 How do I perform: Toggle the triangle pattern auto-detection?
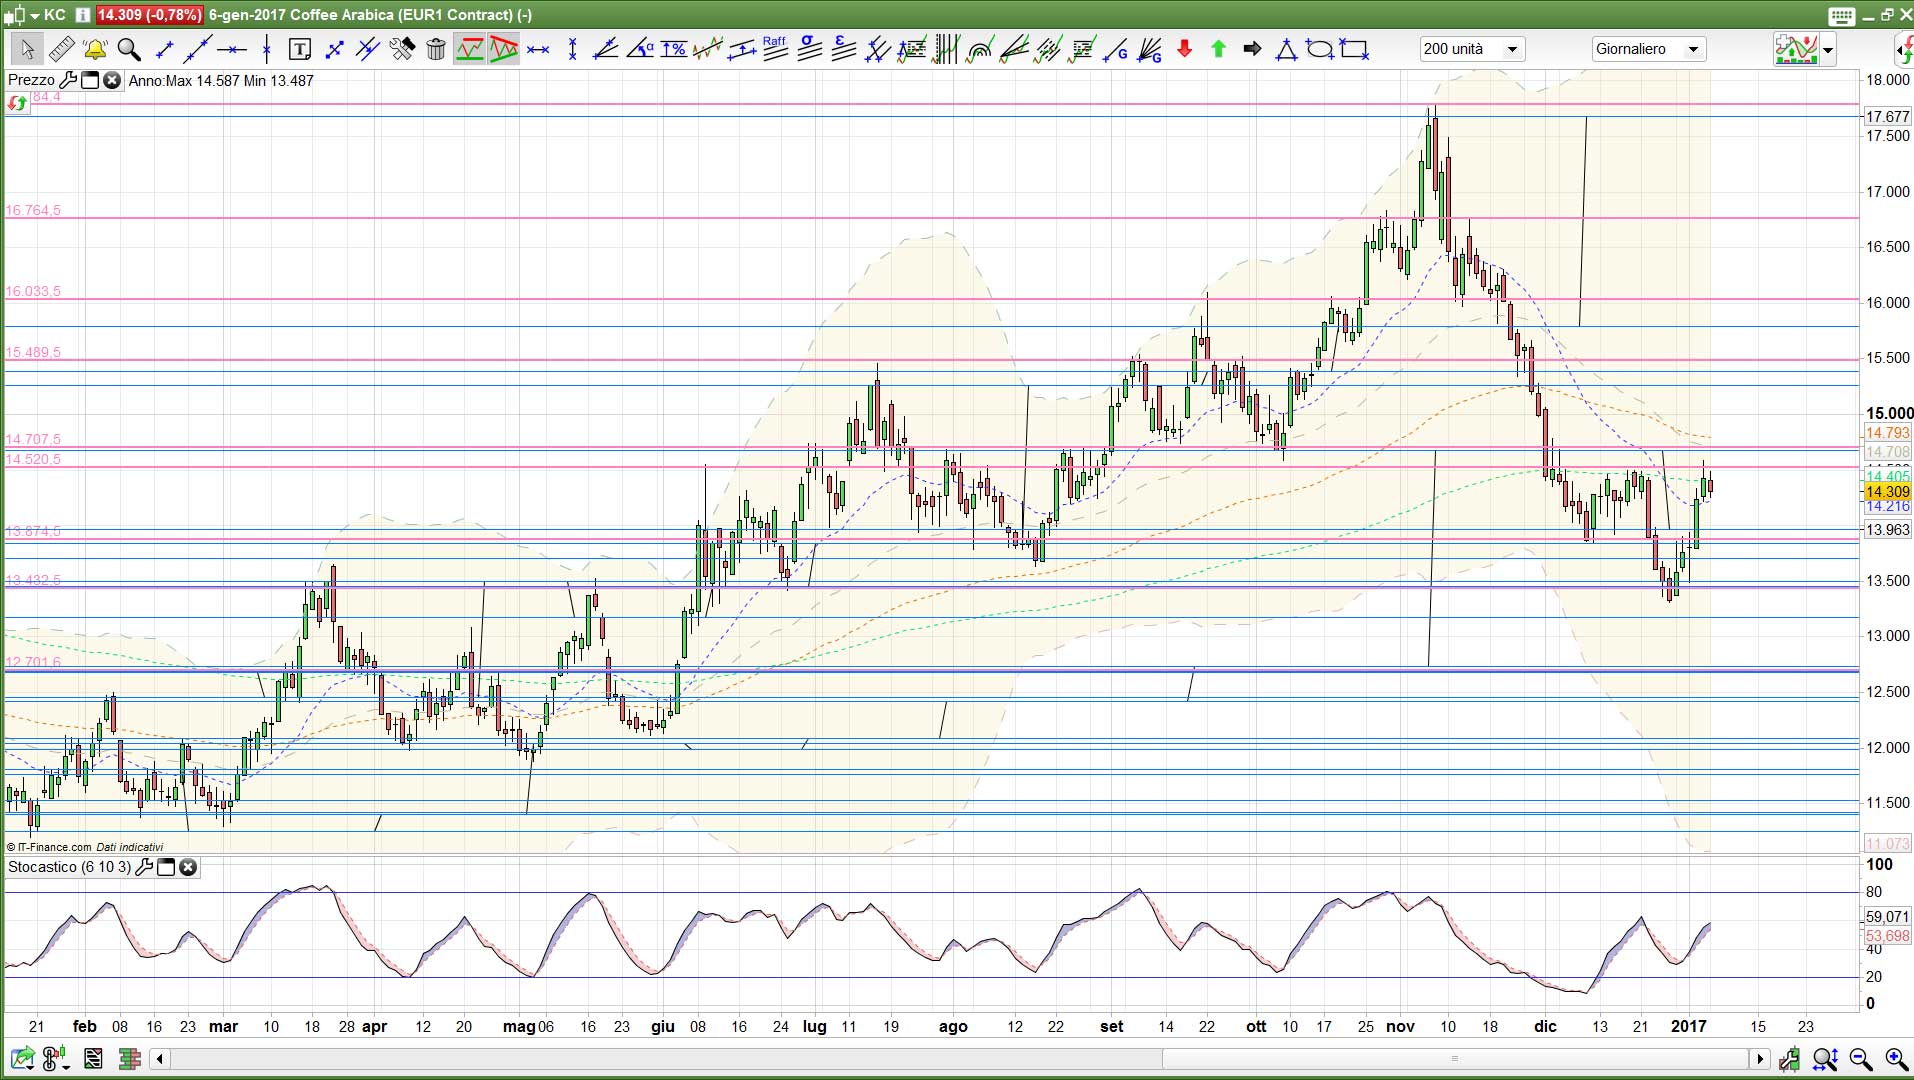[x=504, y=49]
